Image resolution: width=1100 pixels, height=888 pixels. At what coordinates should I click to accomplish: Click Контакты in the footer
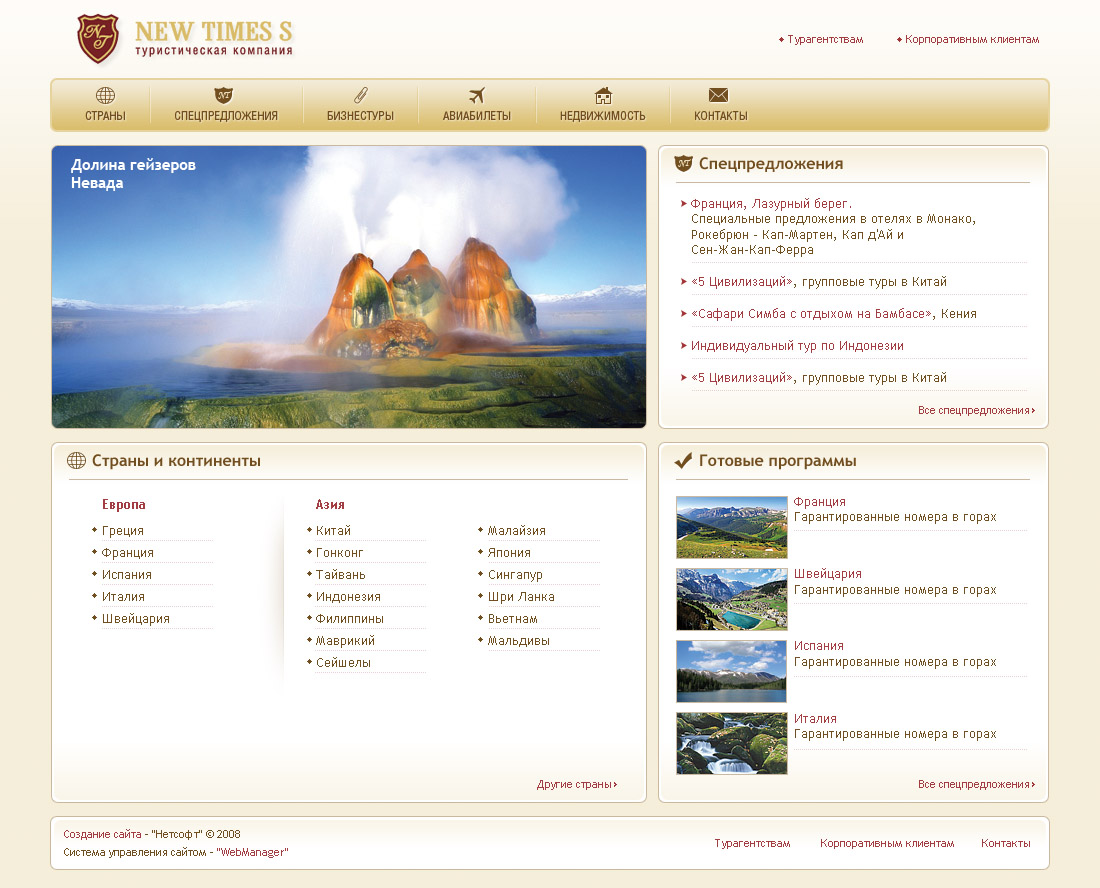click(x=1005, y=843)
